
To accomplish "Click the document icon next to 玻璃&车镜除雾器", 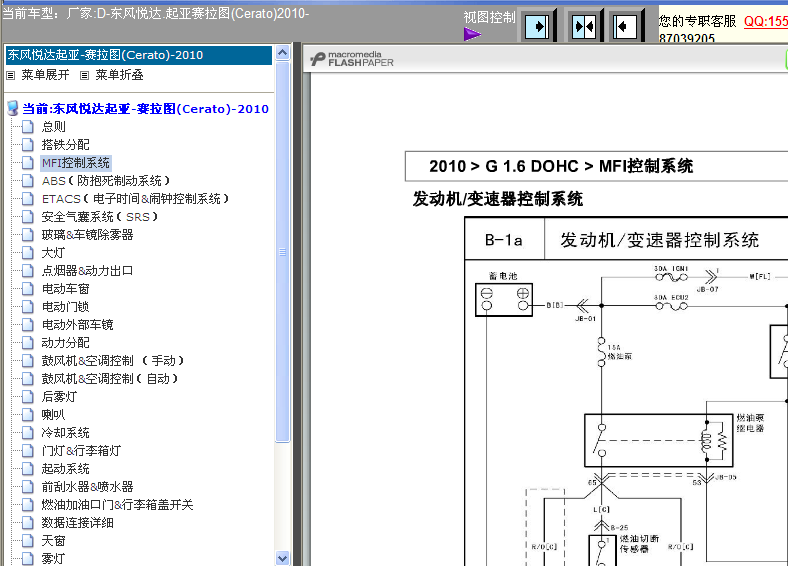I will pos(28,235).
